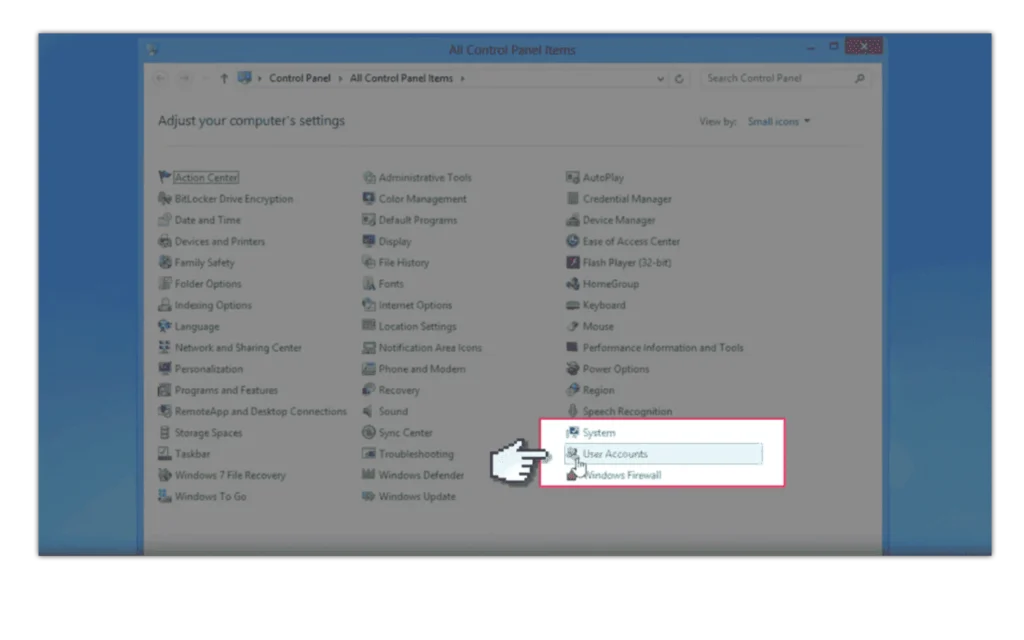Open the View by Small icons dropdown
Image resolution: width=1024 pixels, height=640 pixels.
pos(779,121)
